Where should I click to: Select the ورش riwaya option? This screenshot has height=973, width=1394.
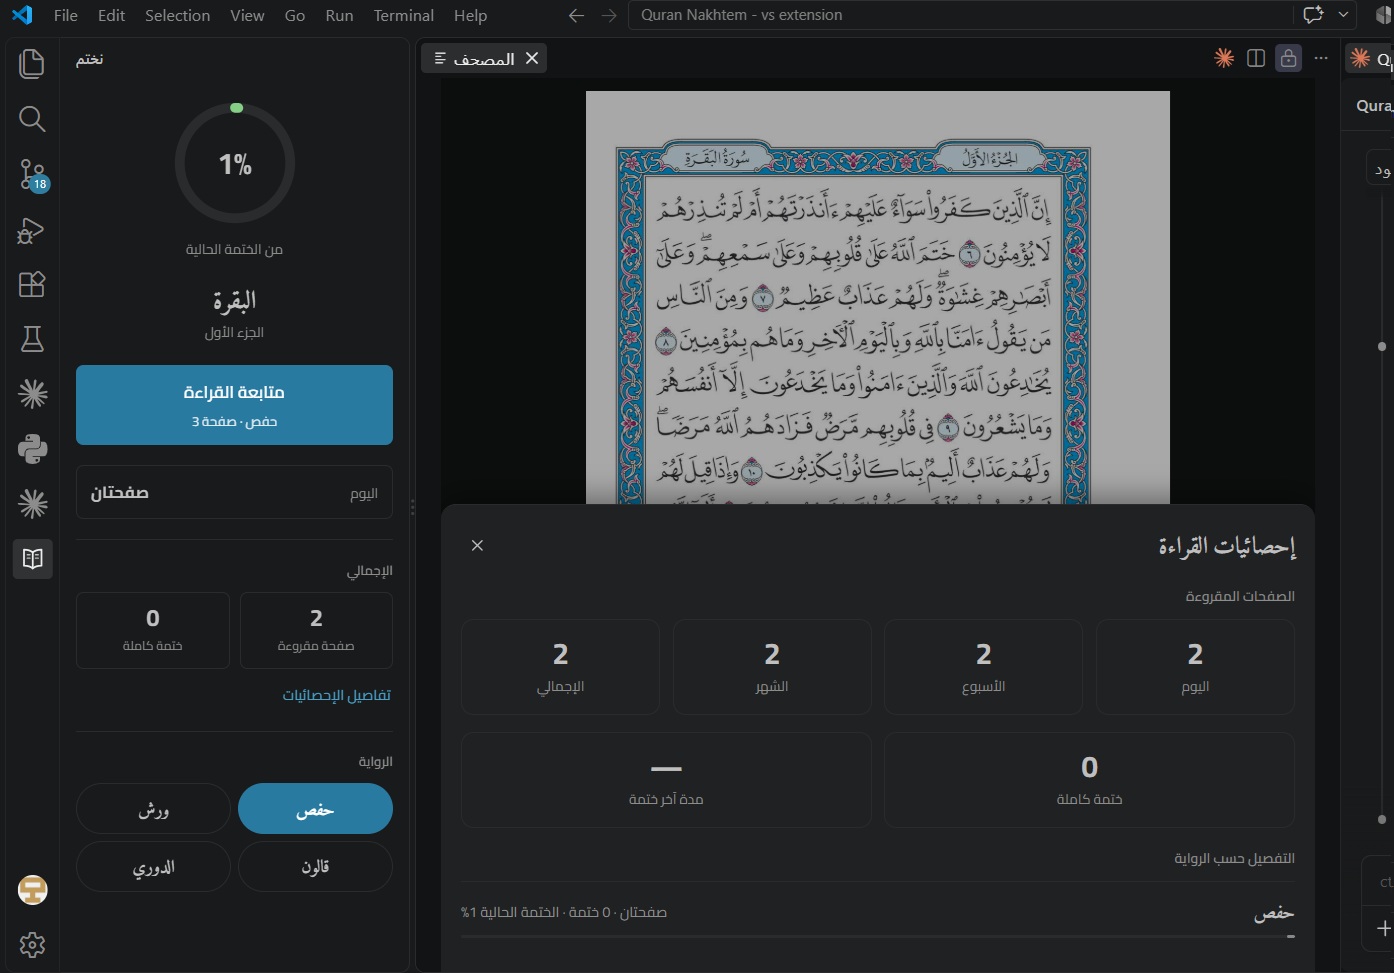153,808
